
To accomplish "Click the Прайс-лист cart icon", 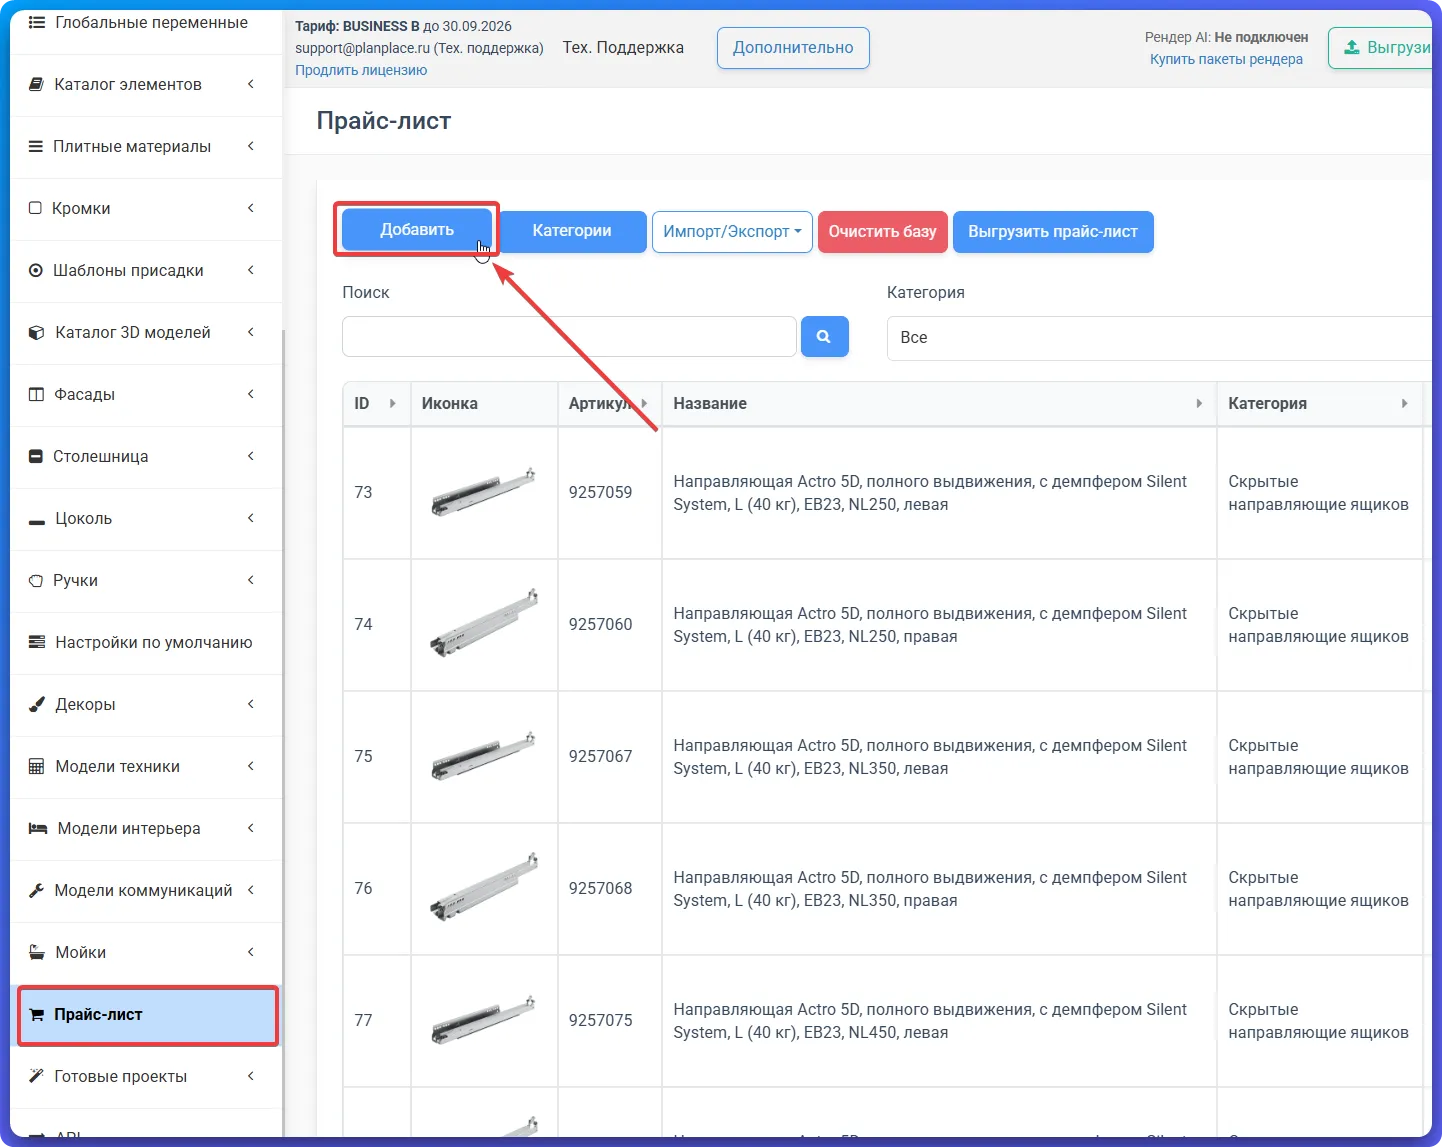I will point(37,1014).
